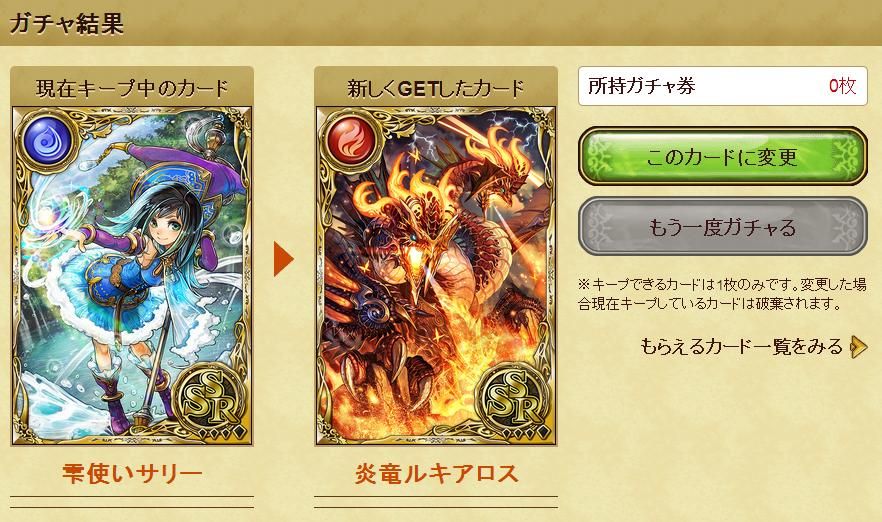Select the 炎竜ルキアロス card artwork
The image size is (882, 522).
[x=436, y=276]
